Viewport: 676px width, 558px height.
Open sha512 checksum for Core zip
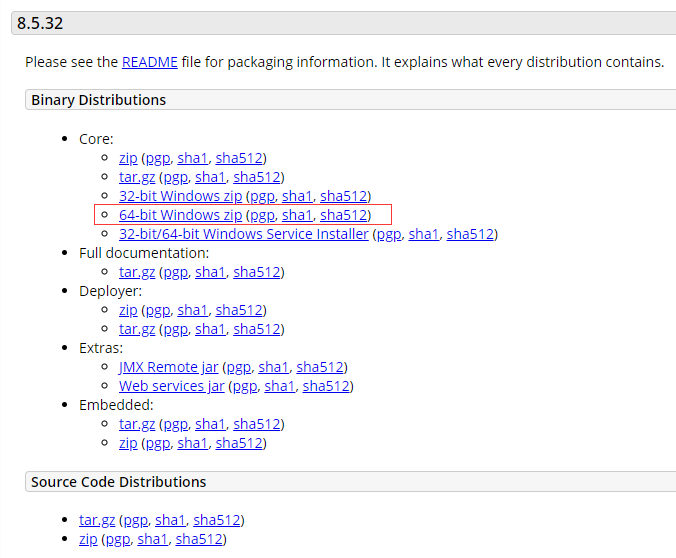(239, 158)
